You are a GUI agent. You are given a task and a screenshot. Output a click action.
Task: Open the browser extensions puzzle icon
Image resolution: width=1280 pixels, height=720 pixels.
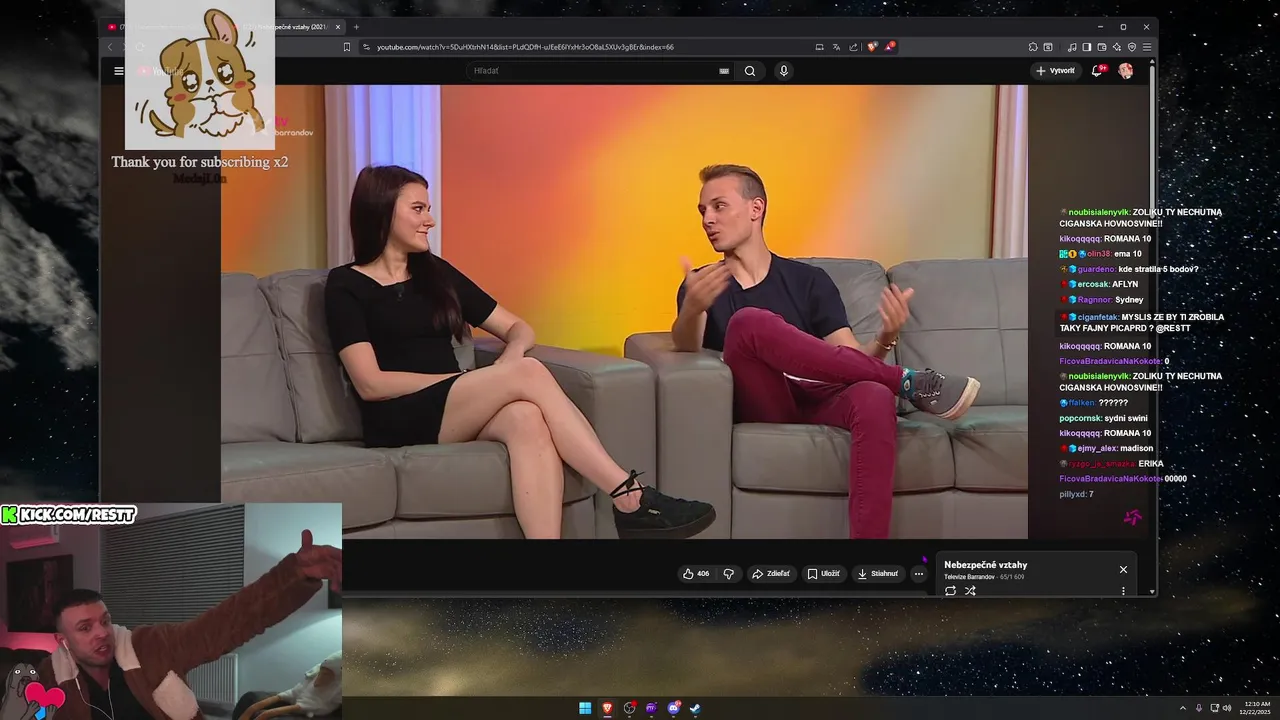1033,47
